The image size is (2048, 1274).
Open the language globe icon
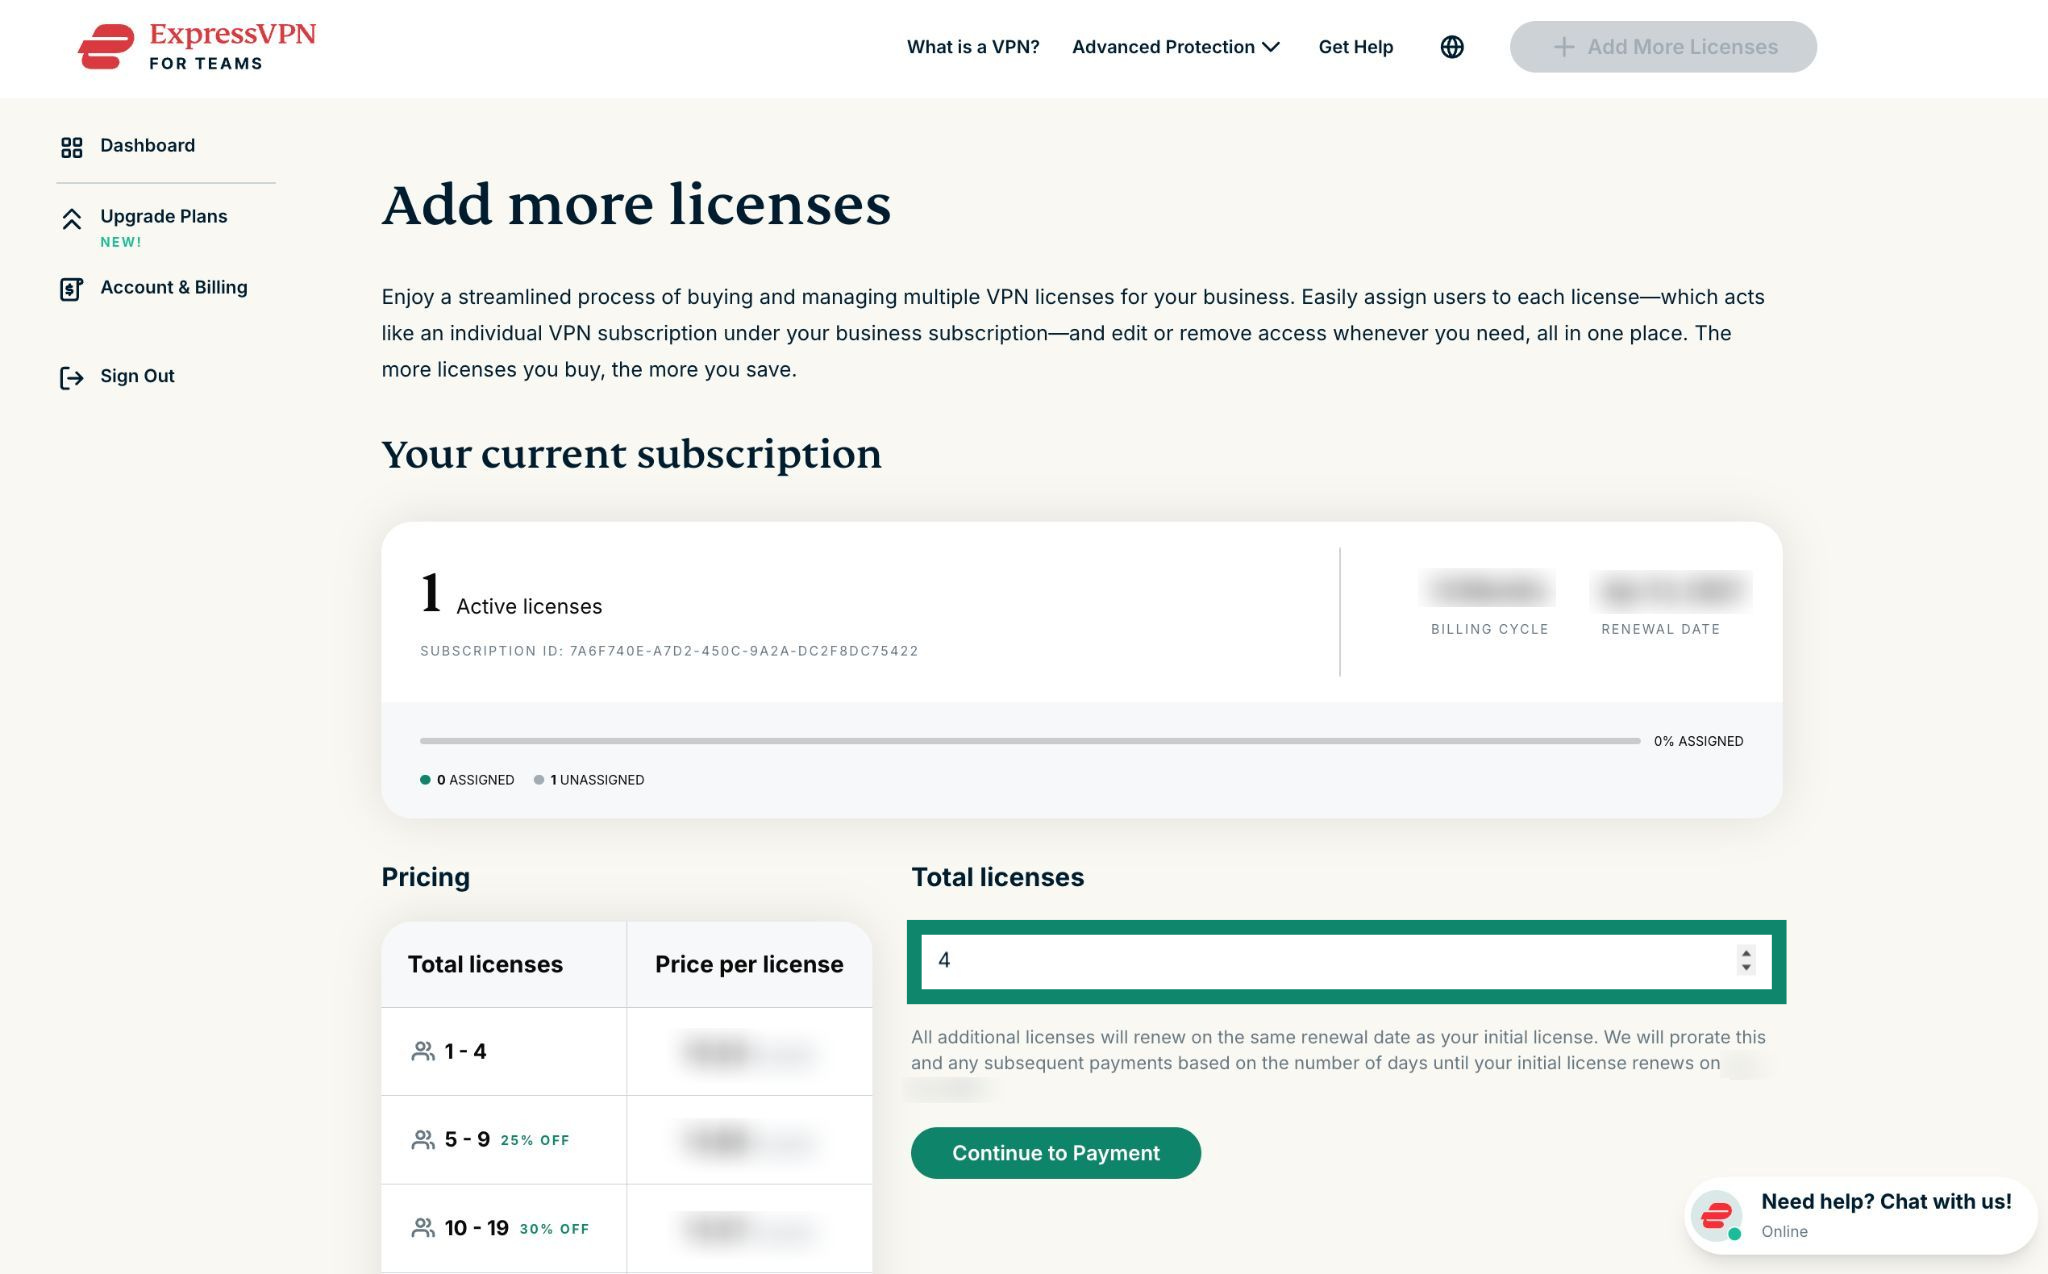click(x=1452, y=47)
